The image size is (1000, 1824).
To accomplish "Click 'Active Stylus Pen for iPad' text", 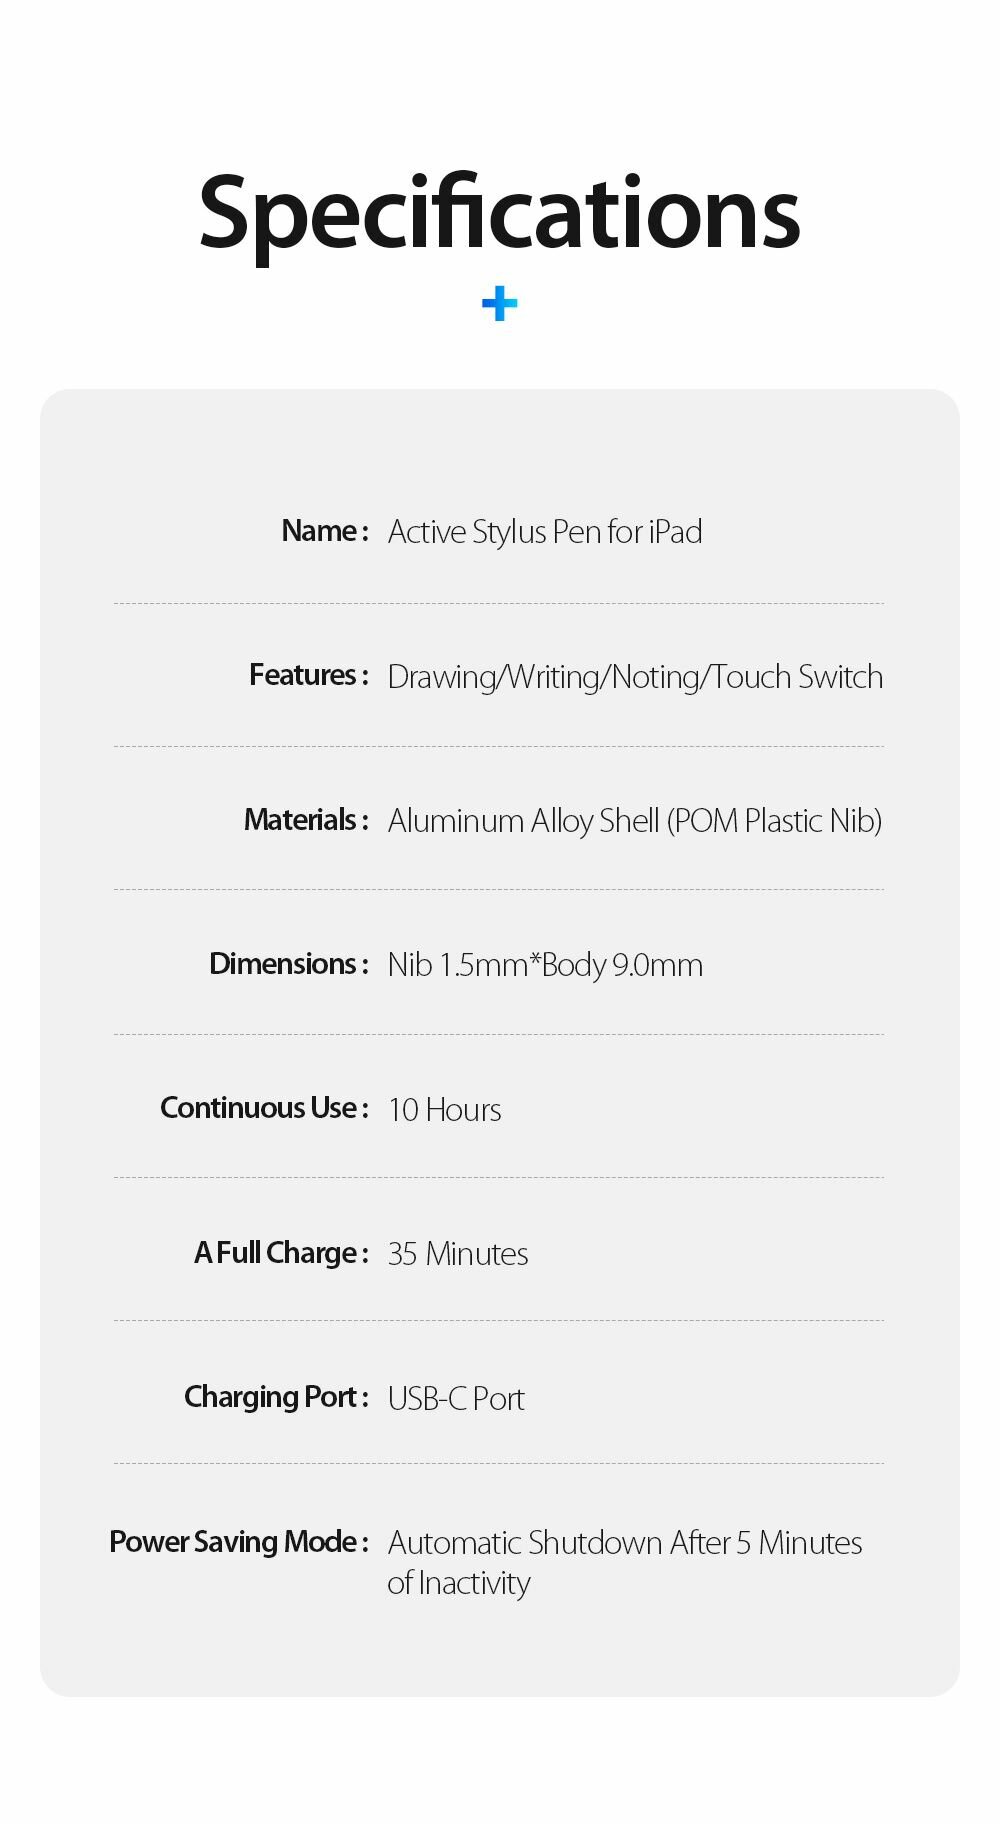I will 545,532.
